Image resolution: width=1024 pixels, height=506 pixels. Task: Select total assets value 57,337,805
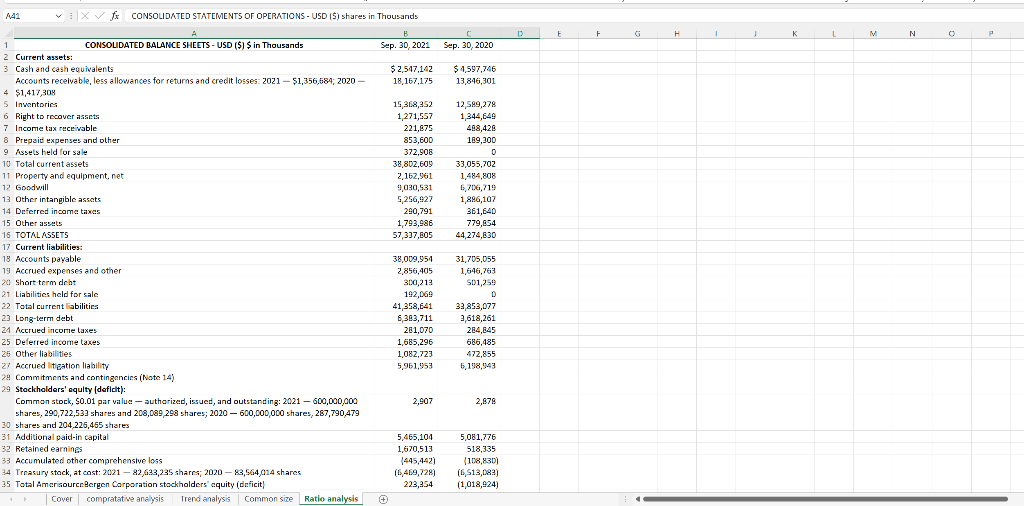[406, 235]
